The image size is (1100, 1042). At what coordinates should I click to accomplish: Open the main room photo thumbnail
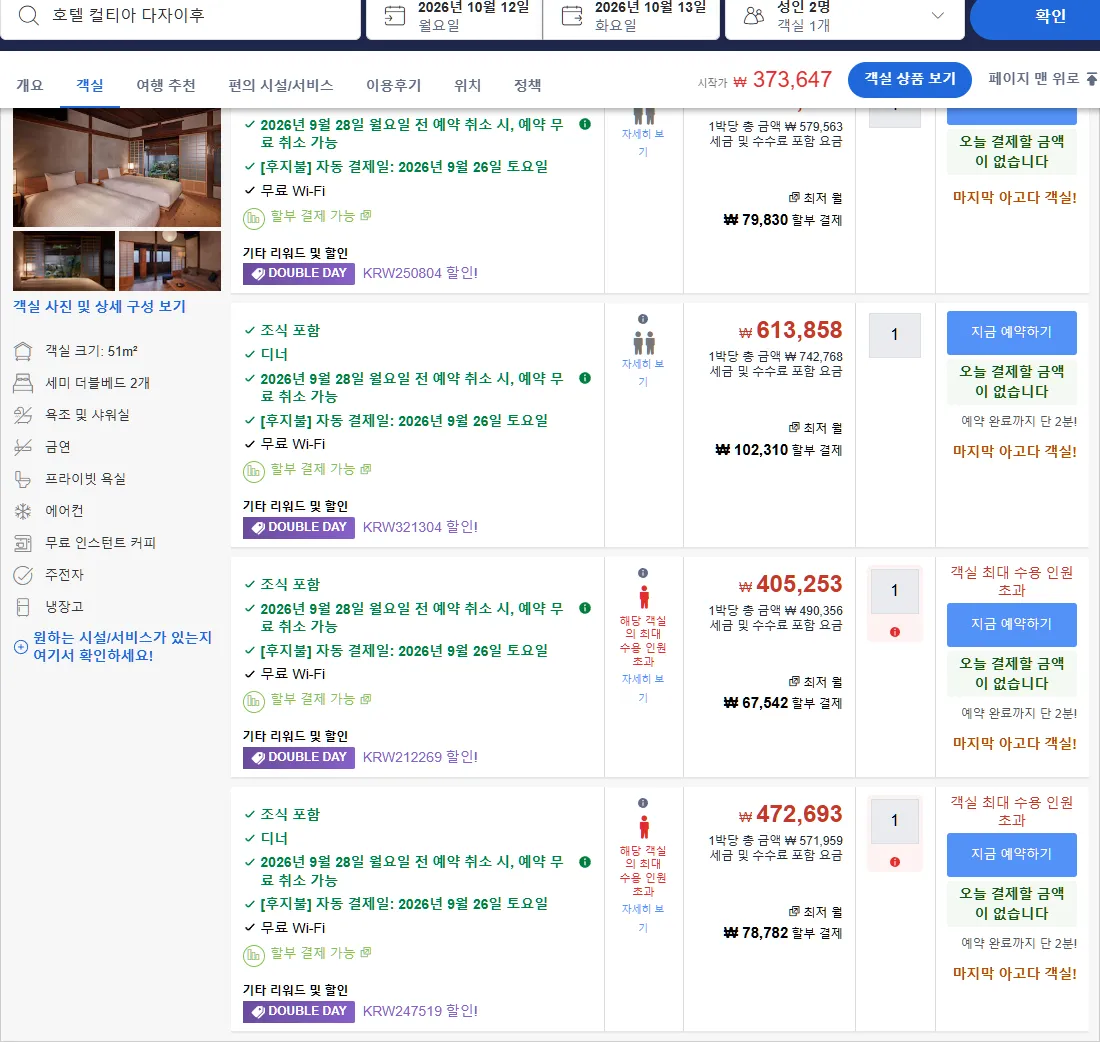coord(116,168)
